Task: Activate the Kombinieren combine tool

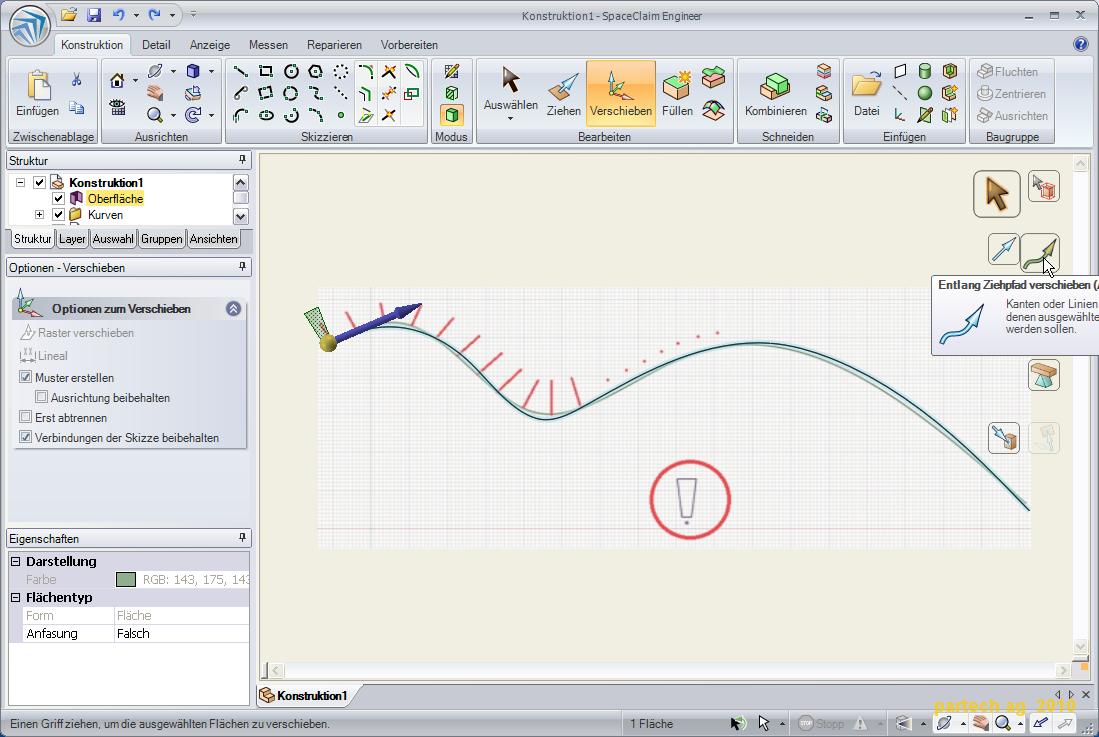Action: (x=775, y=94)
